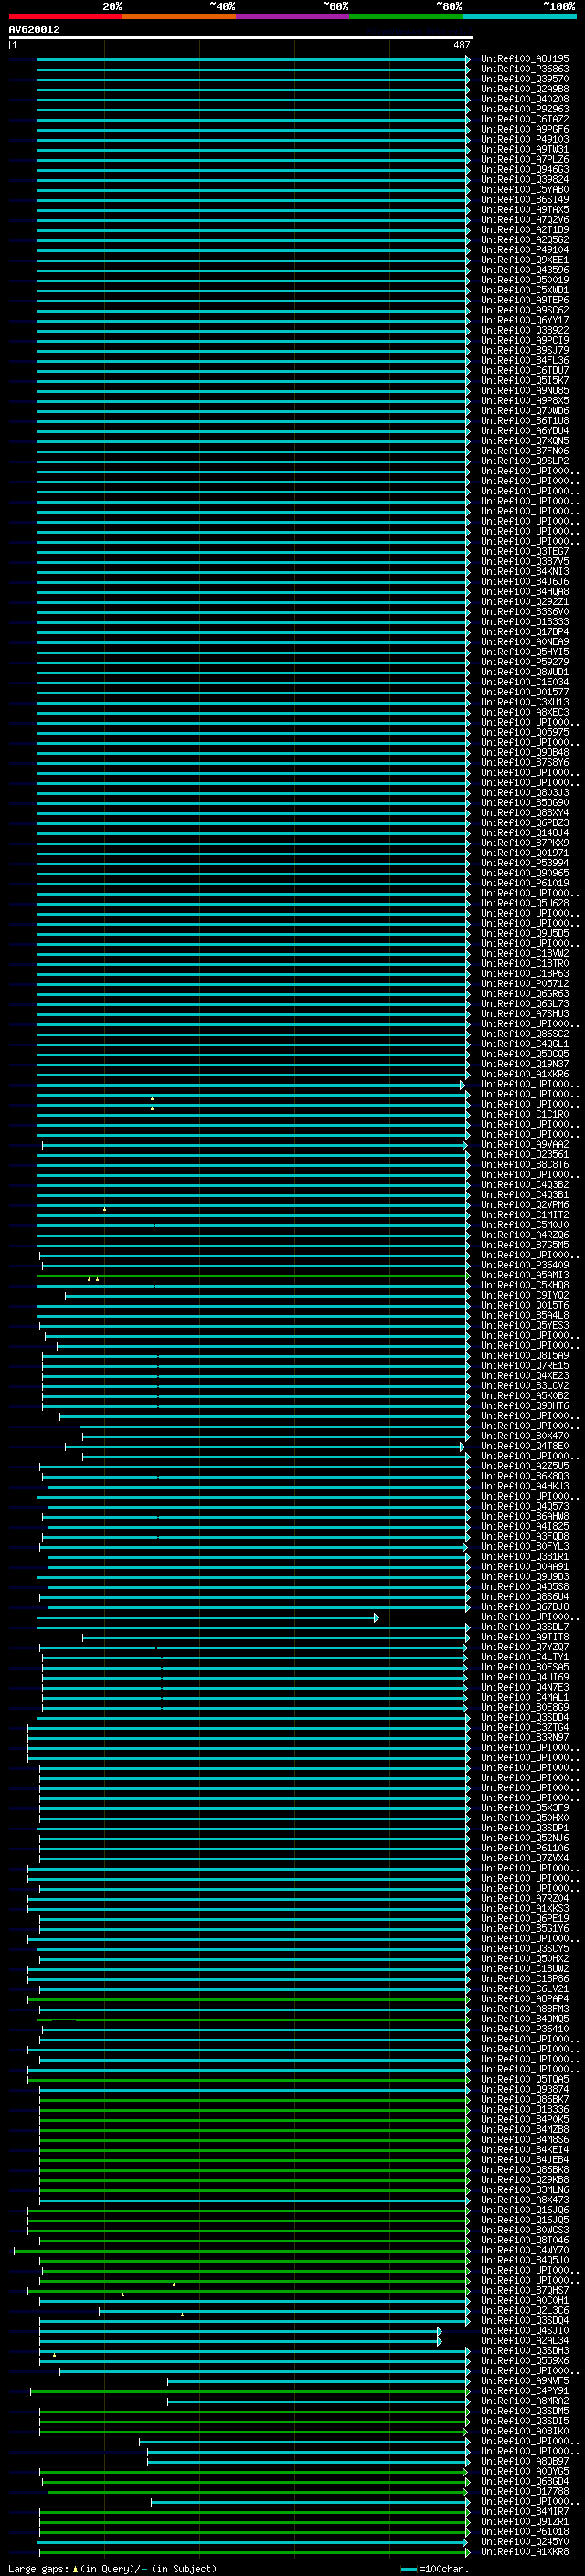Click the purple ~60% identity legend bar
Screen dimensions: 585x2576
point(293,16)
